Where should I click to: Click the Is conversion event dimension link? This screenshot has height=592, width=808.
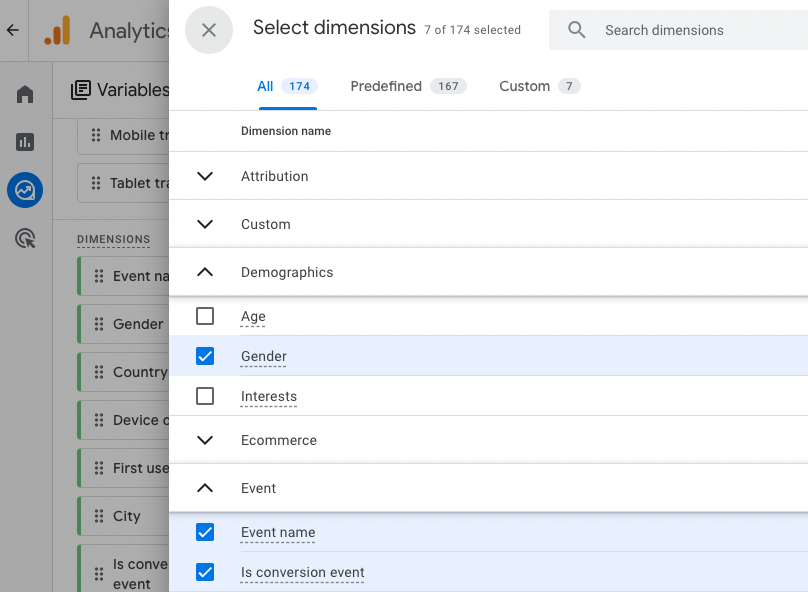(x=302, y=573)
